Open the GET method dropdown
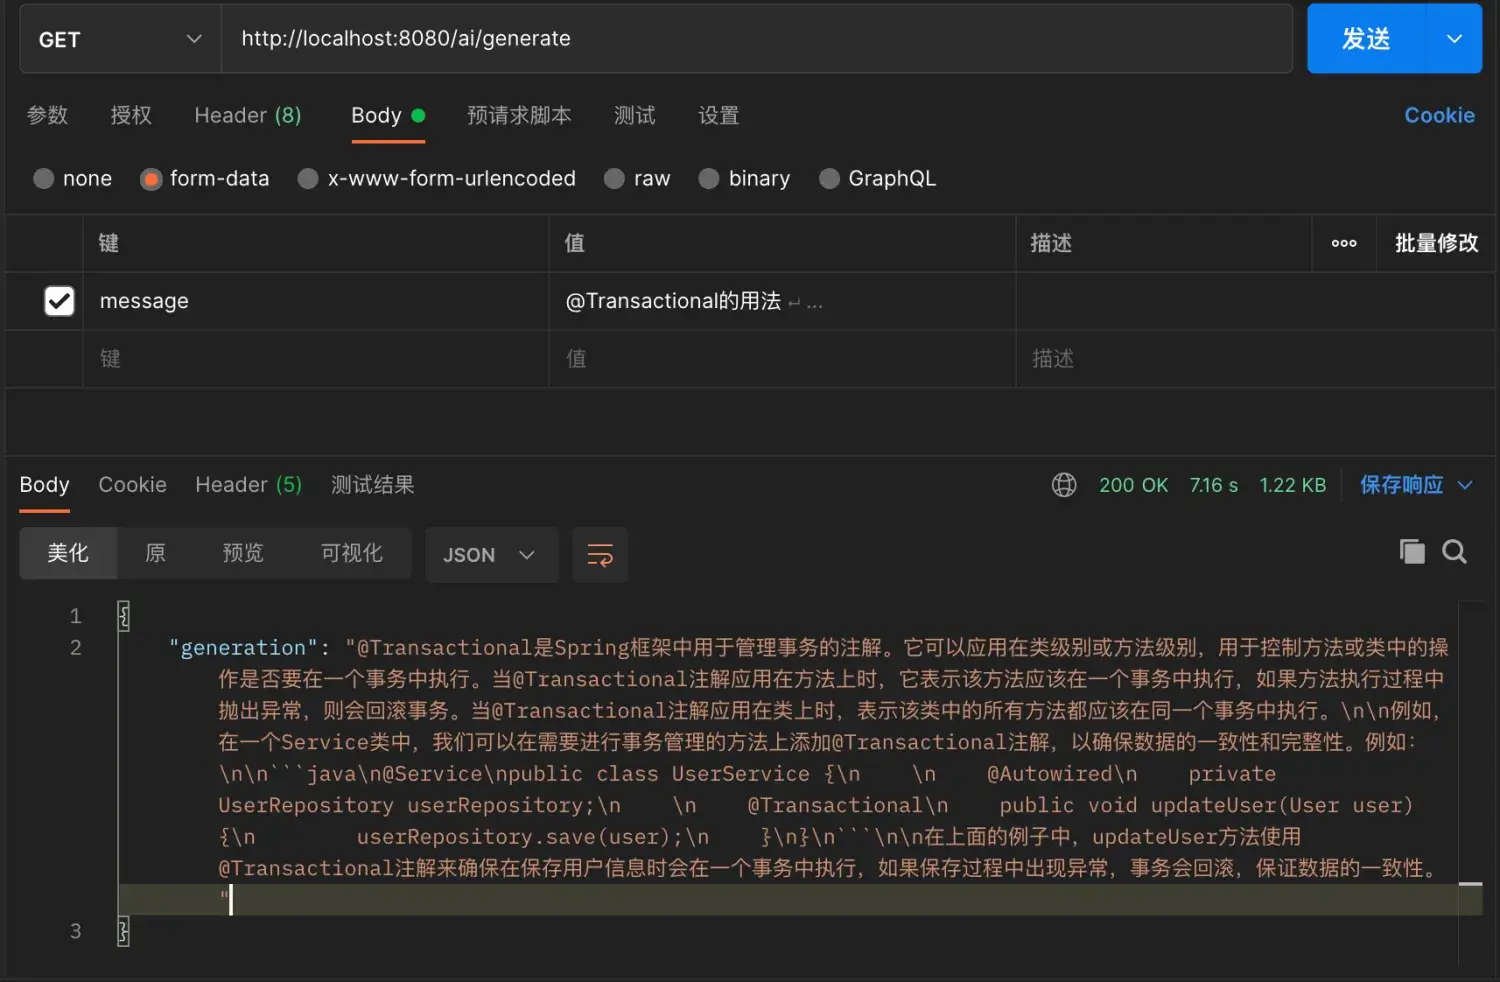This screenshot has height=982, width=1500. [120, 39]
